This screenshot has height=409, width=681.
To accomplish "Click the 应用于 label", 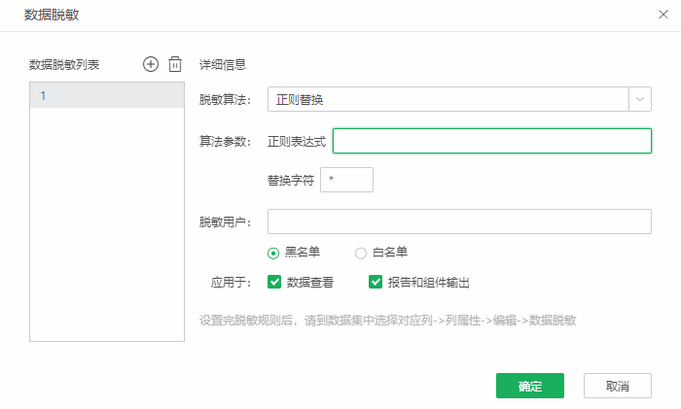I will 231,283.
